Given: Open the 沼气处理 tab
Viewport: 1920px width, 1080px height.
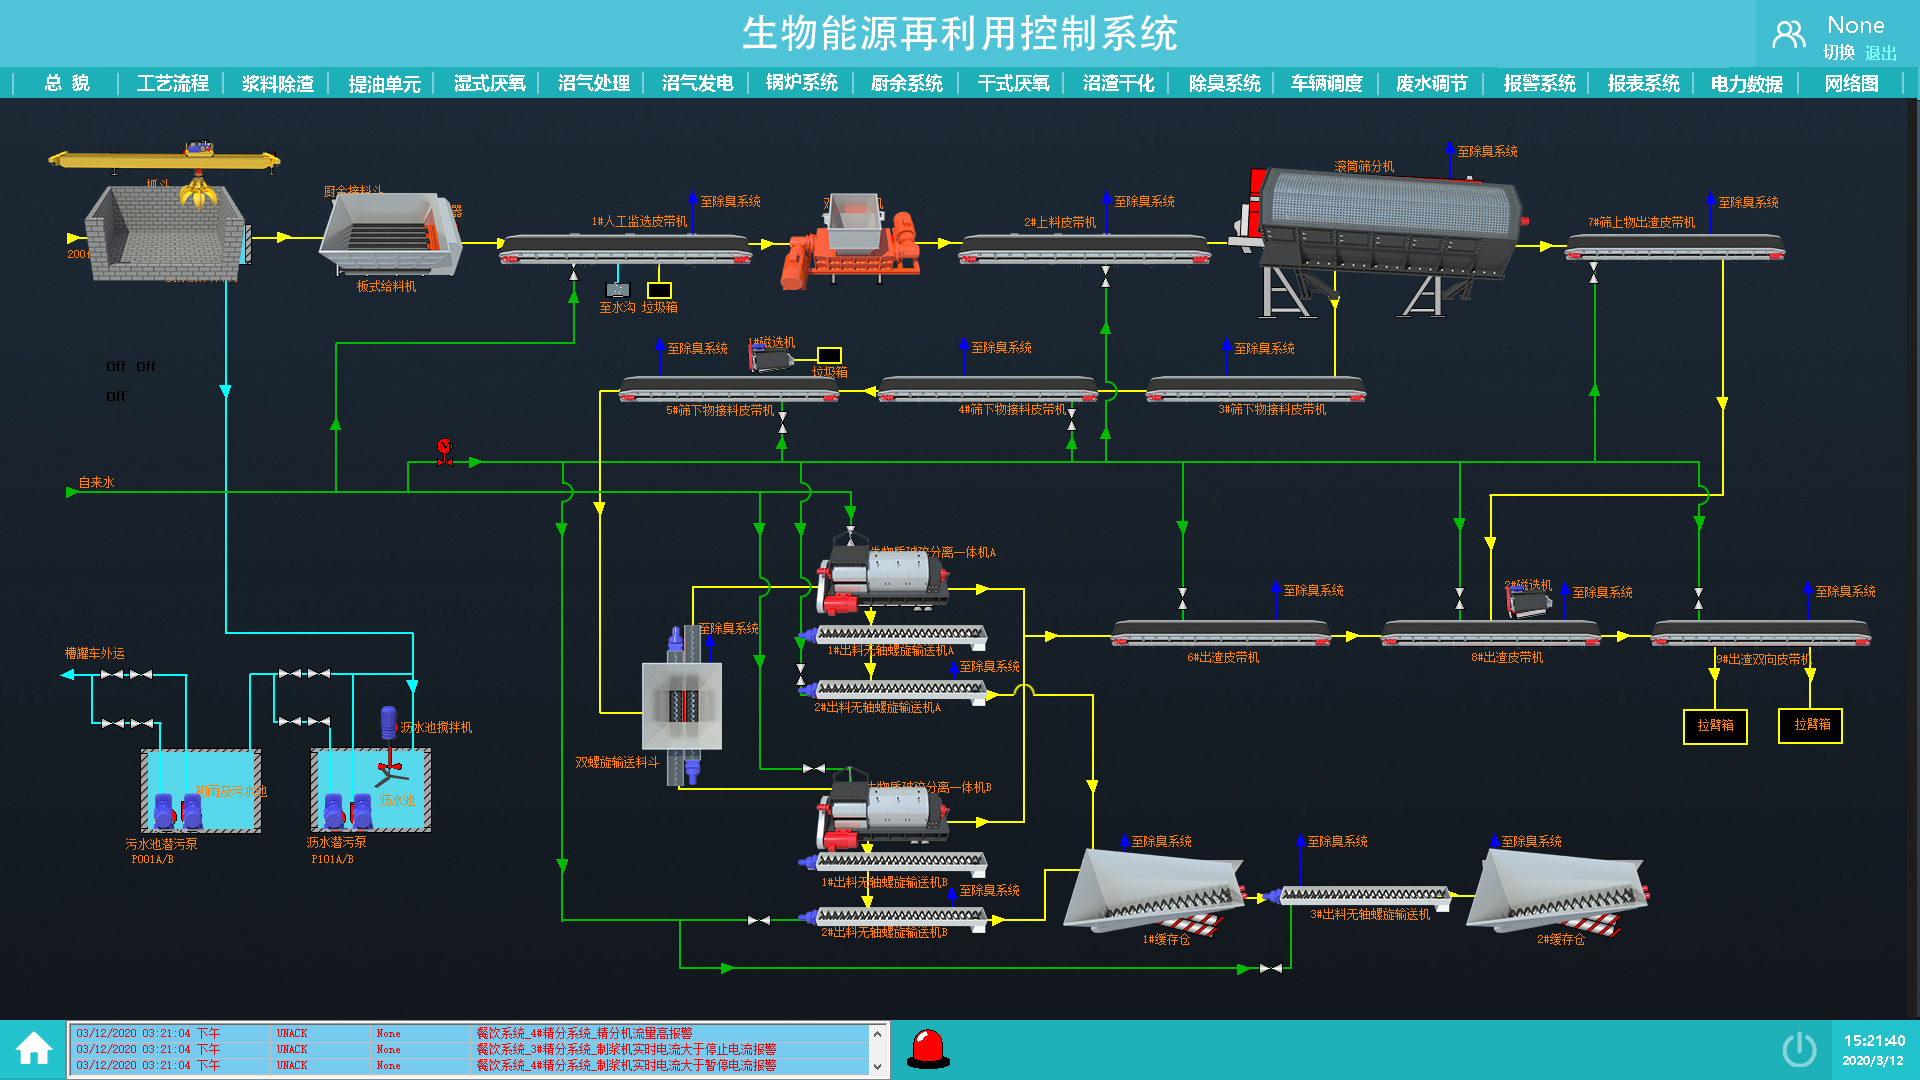Looking at the screenshot, I should tap(593, 83).
